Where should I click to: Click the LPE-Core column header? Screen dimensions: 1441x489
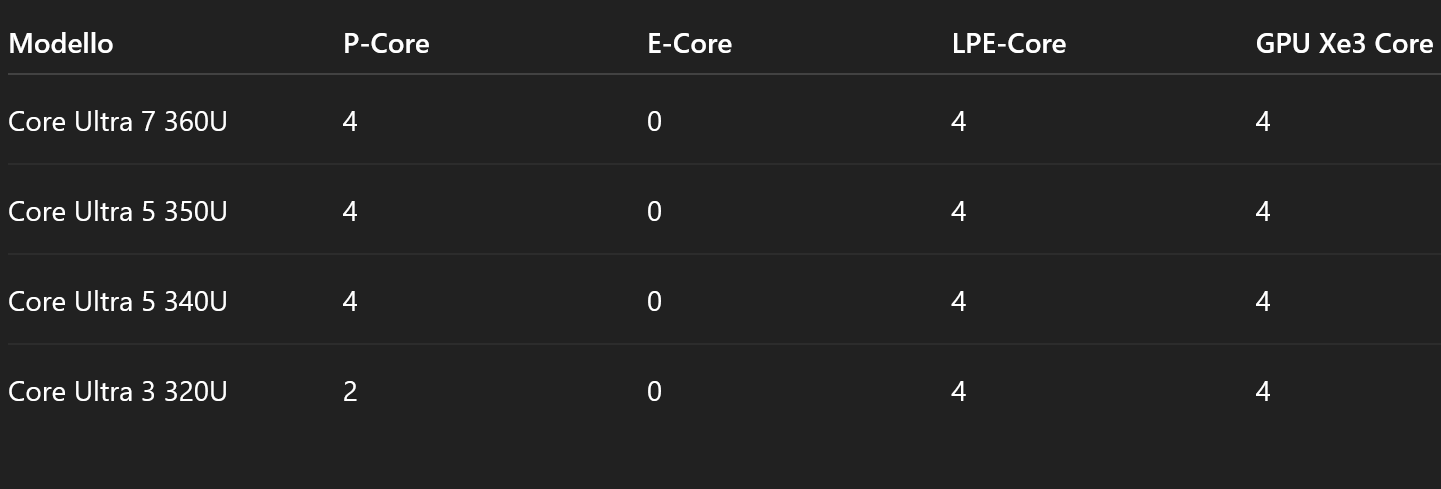(x=1009, y=44)
